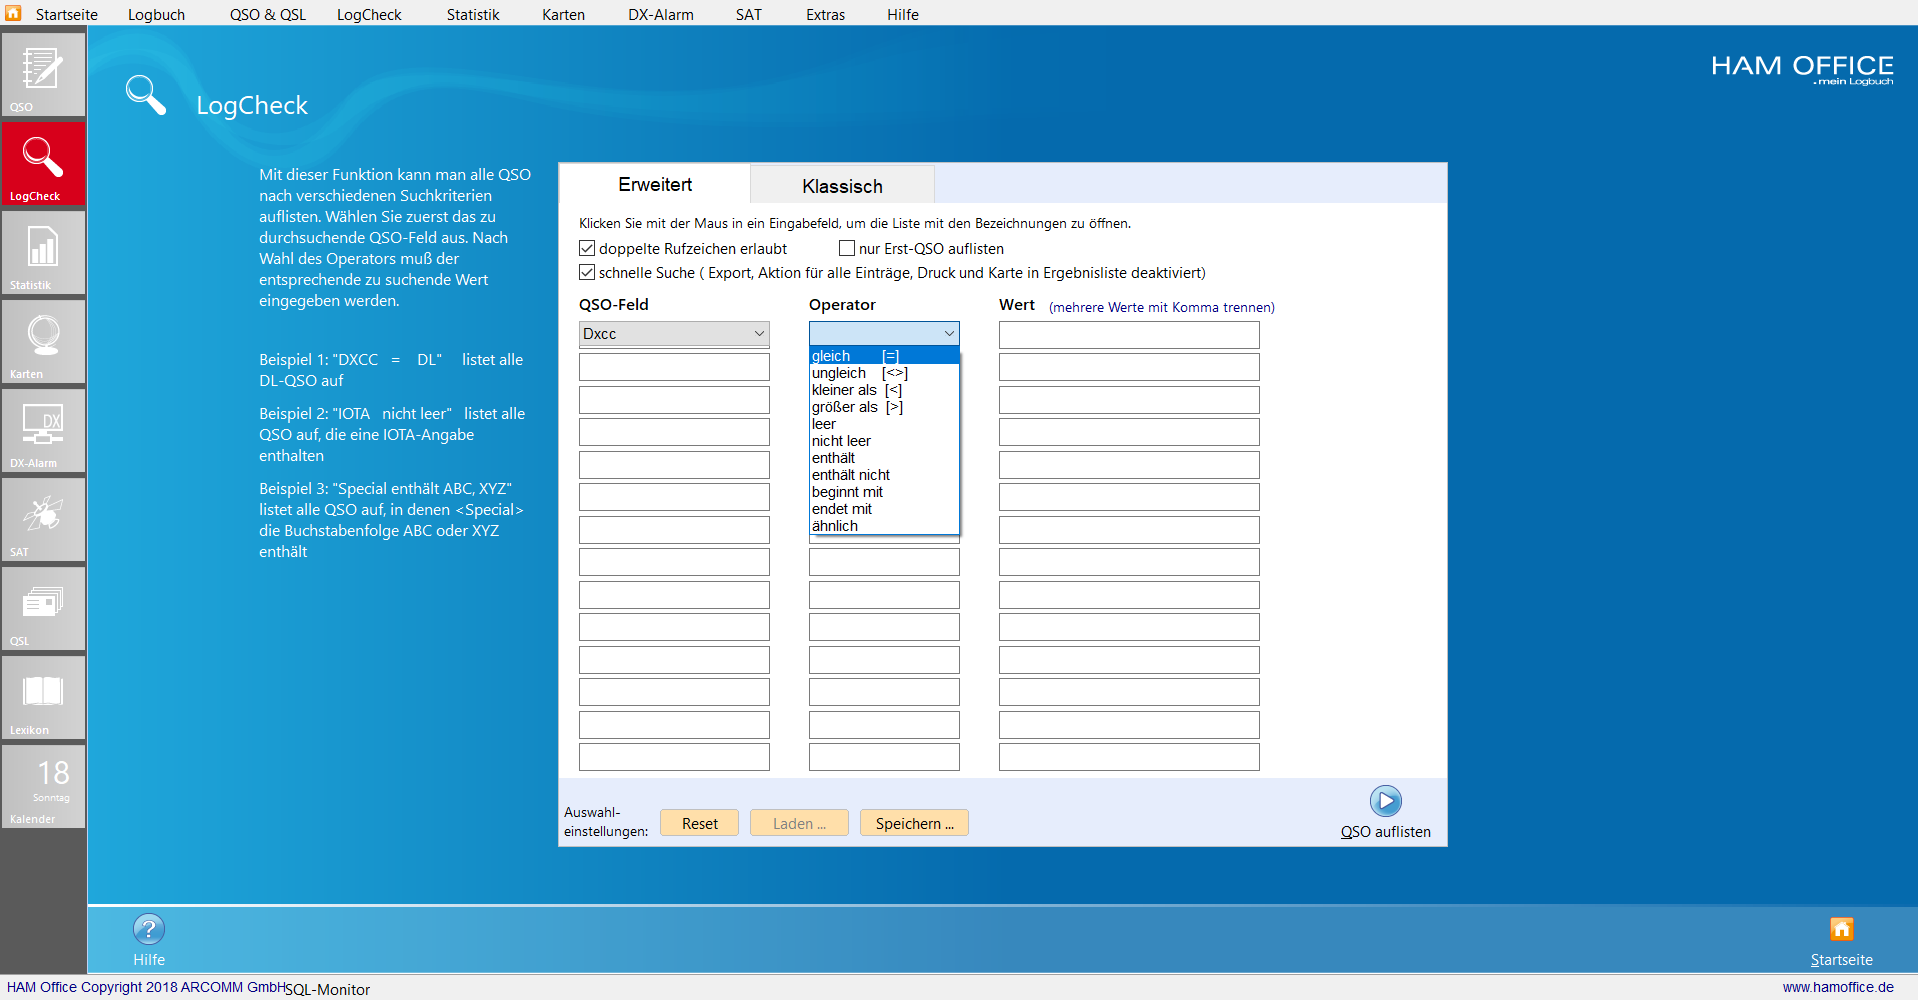
Task: Select 'leer' operator option
Action: pos(884,424)
